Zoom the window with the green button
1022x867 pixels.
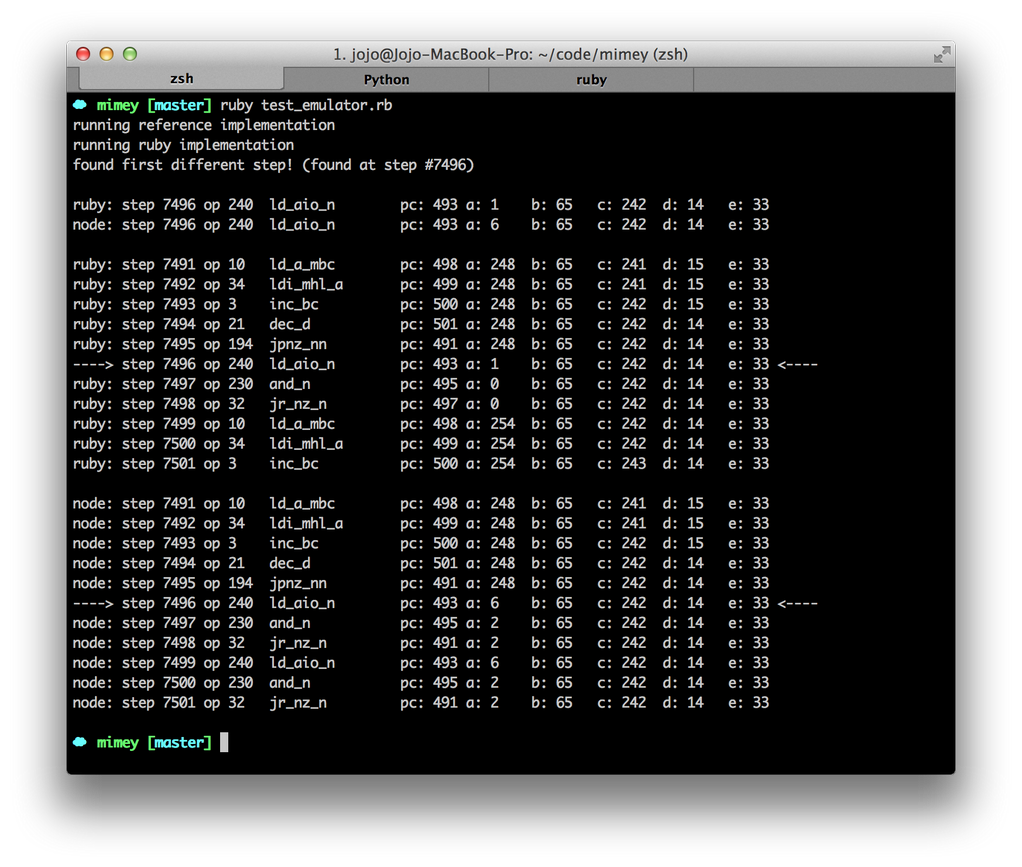[129, 55]
